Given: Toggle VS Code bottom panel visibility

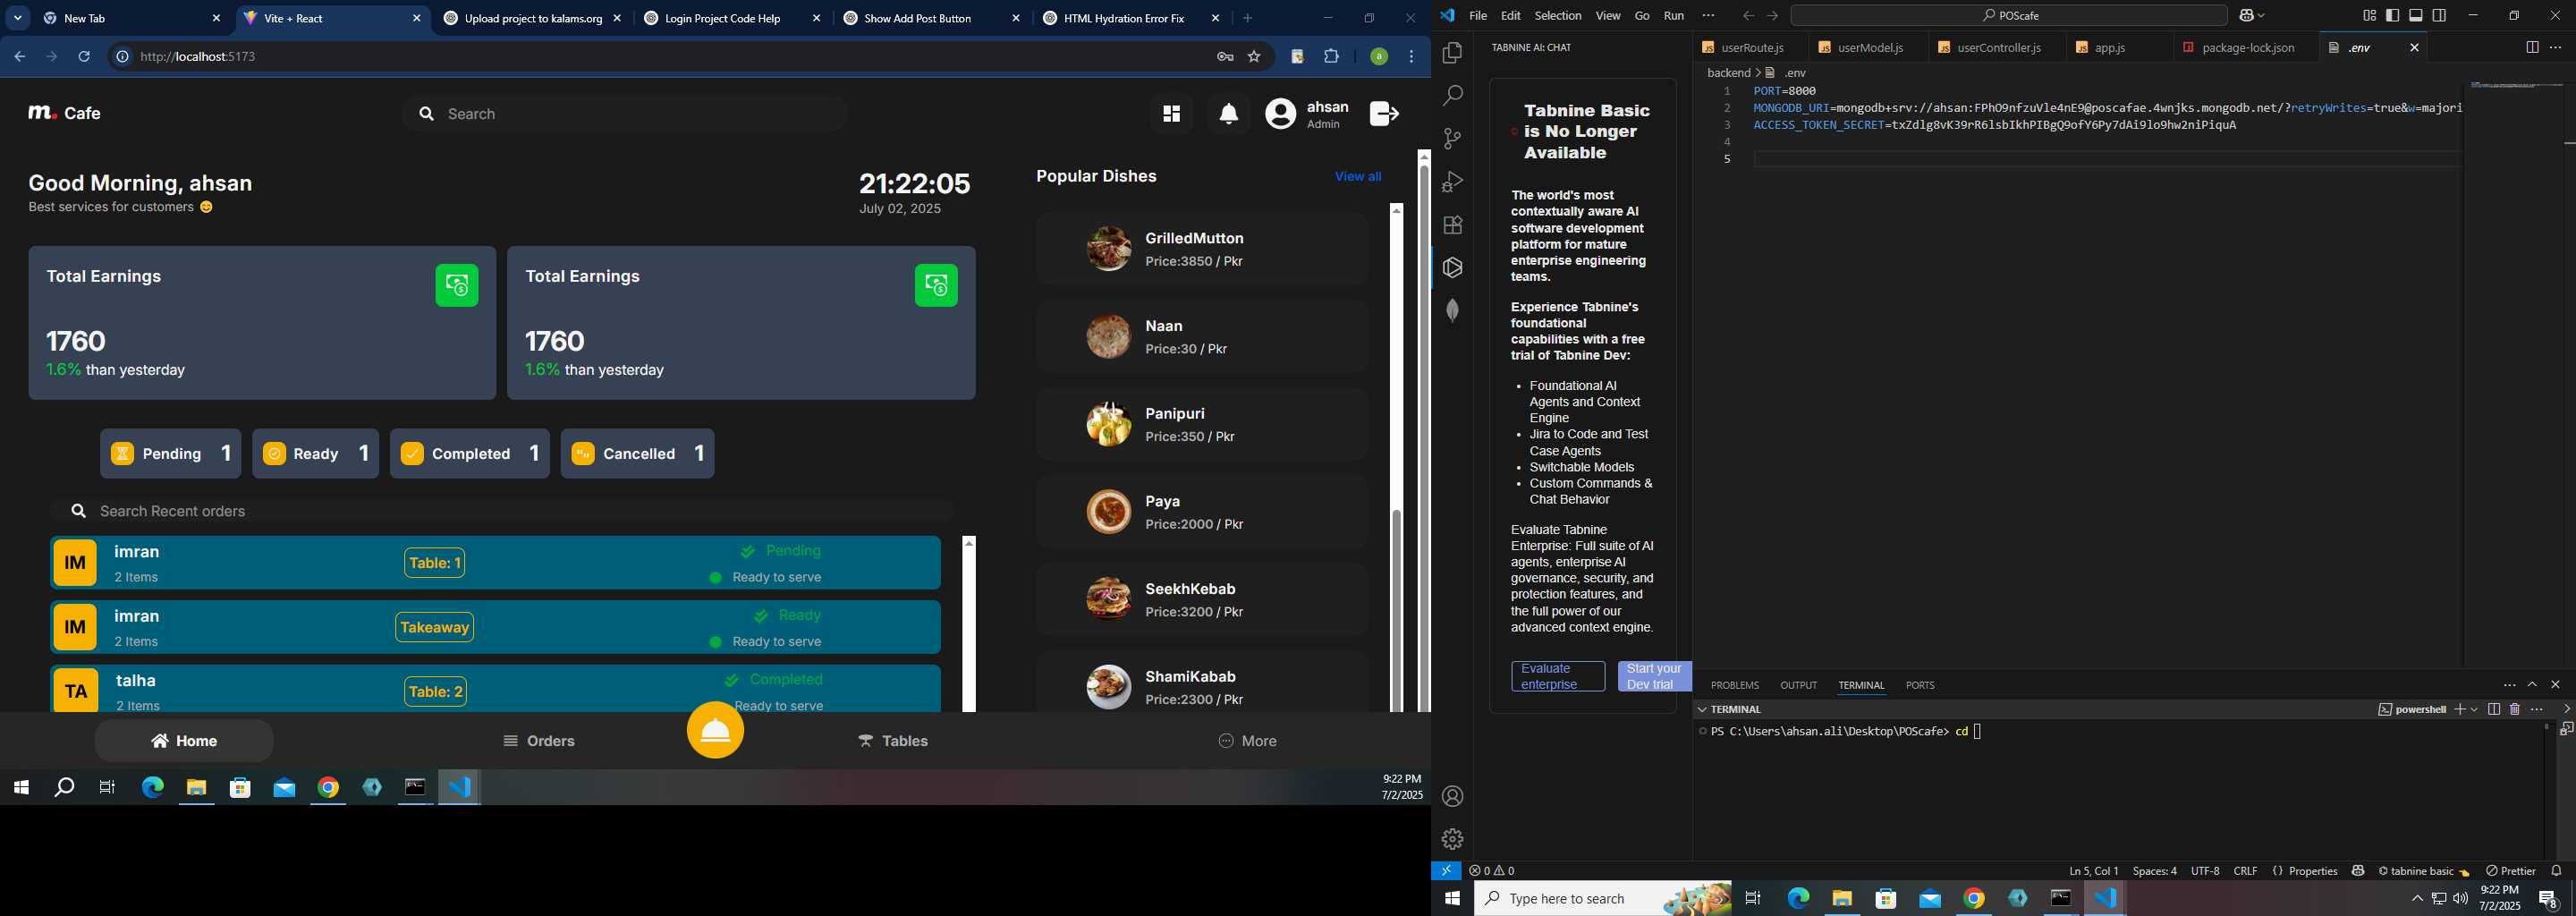Looking at the screenshot, I should pos(2416,16).
